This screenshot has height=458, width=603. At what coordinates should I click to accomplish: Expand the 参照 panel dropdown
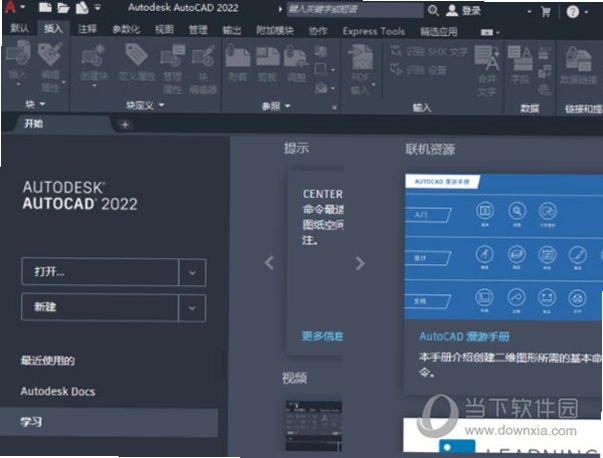point(276,106)
